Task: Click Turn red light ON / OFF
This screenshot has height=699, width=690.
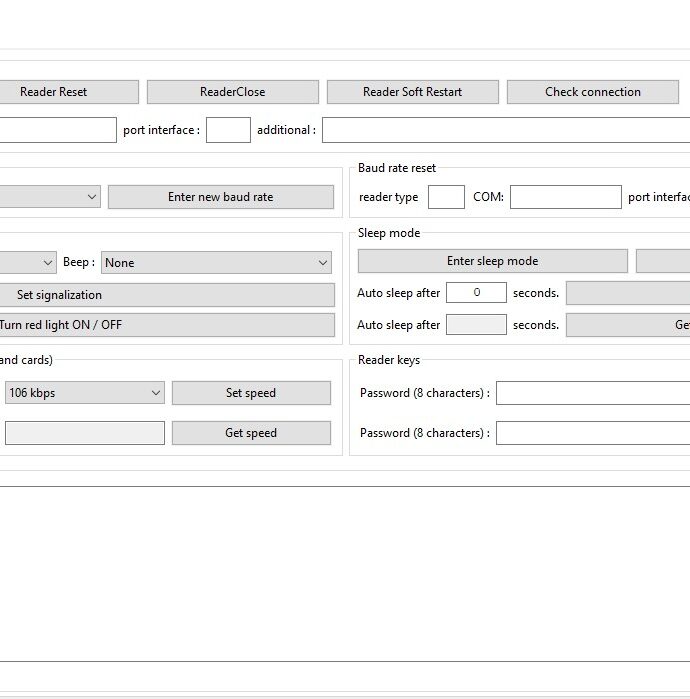Action: pyautogui.click(x=167, y=325)
